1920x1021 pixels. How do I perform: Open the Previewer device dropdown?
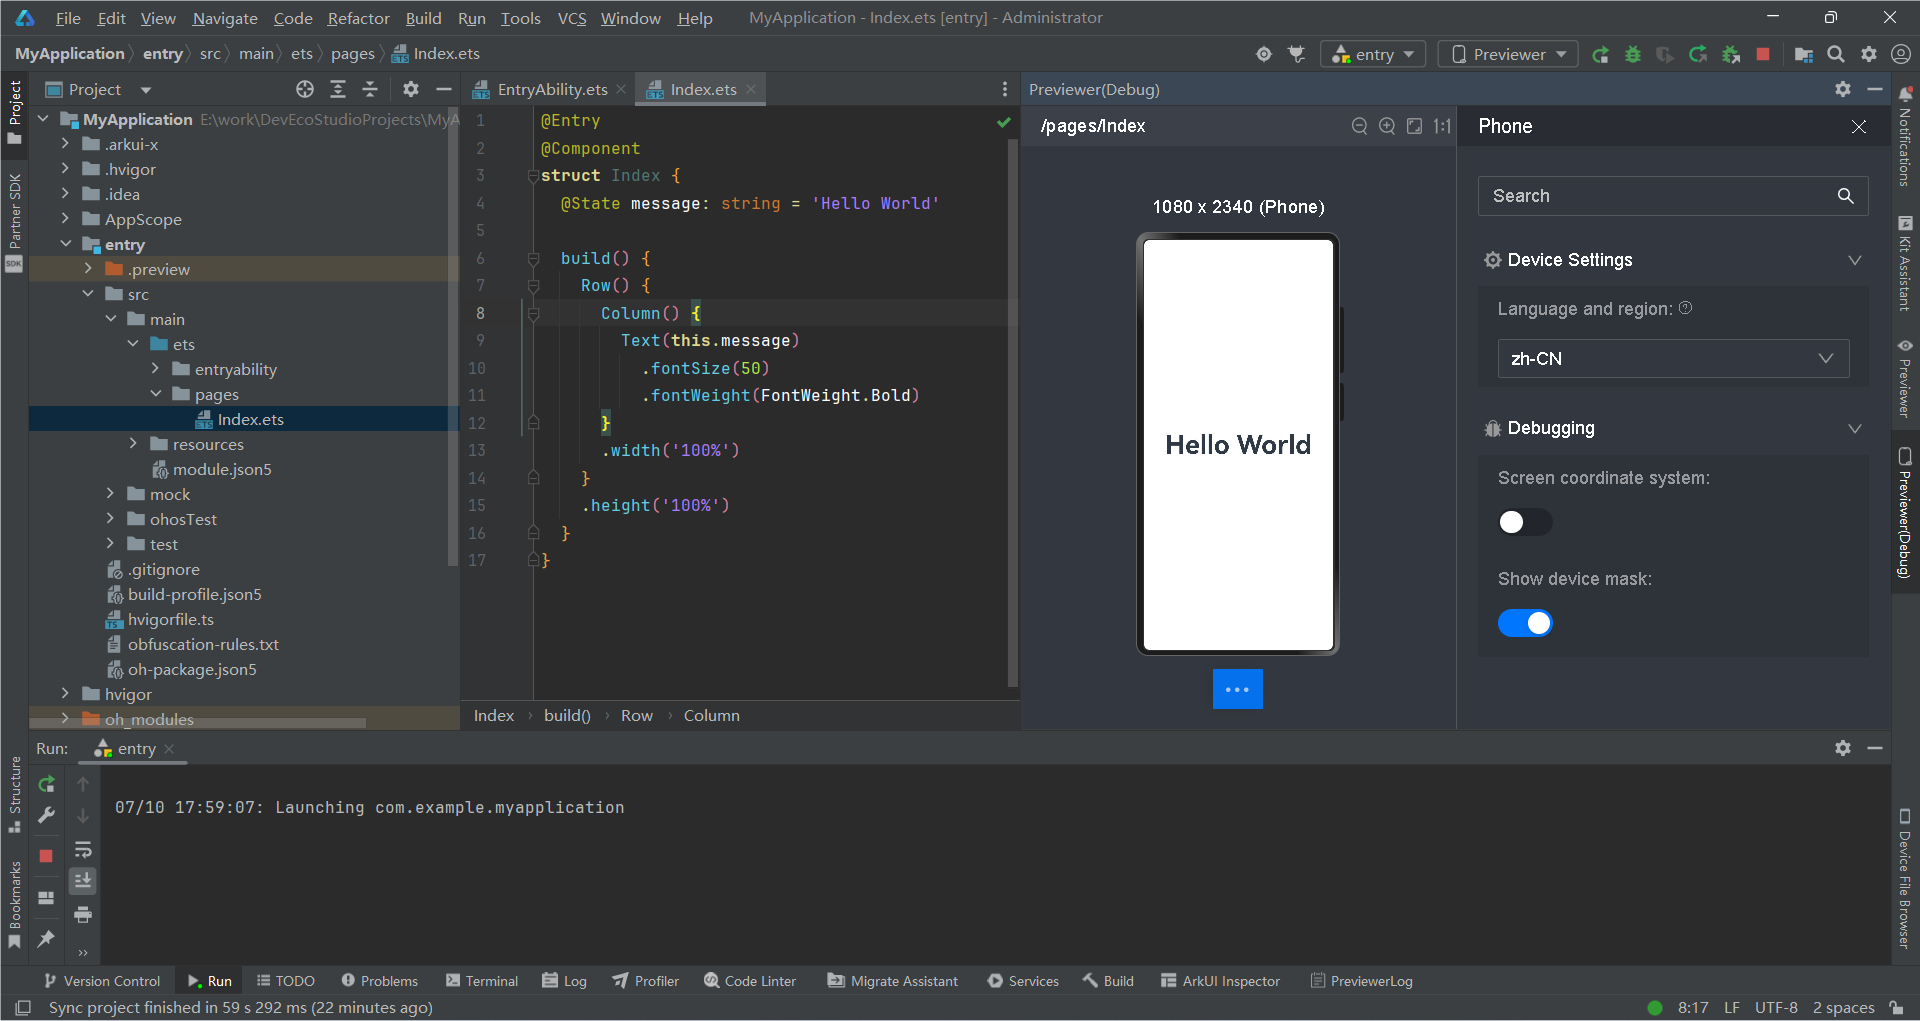point(1508,55)
